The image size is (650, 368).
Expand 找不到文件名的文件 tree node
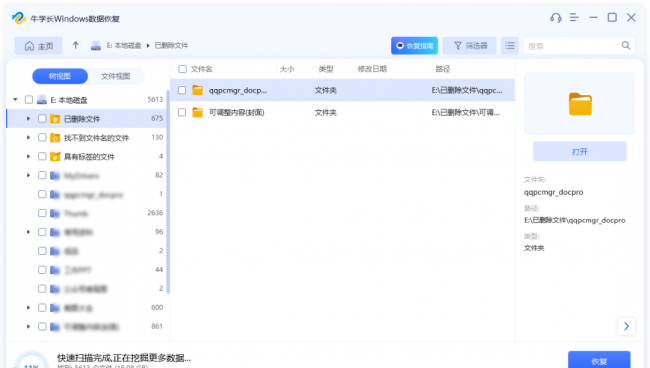tap(28, 138)
